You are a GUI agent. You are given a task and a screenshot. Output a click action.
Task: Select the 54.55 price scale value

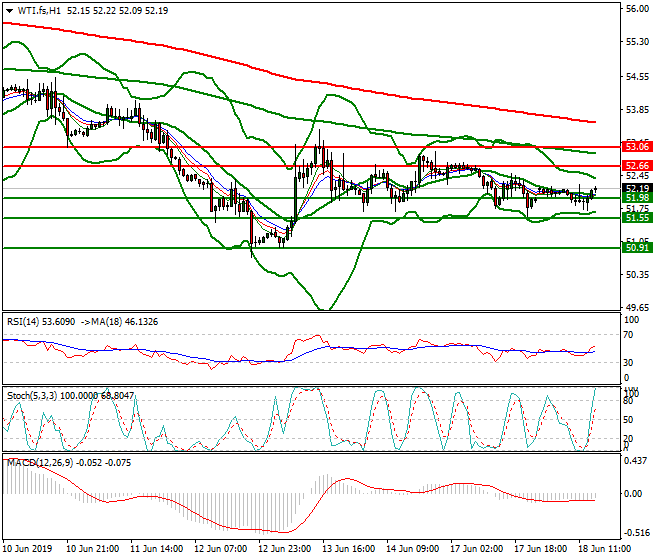point(637,77)
